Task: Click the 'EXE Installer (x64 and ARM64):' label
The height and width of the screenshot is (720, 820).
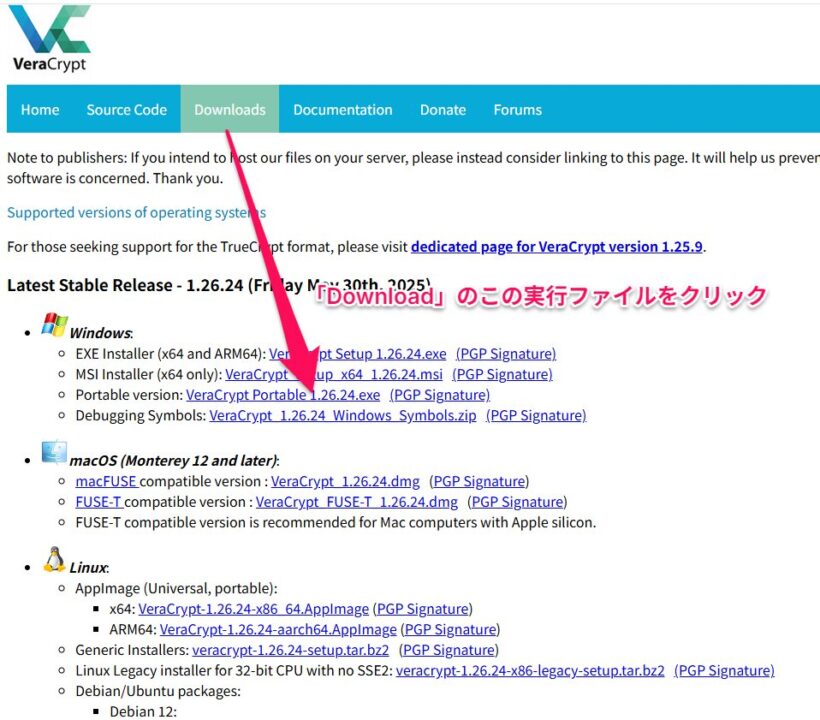Action: [170, 354]
